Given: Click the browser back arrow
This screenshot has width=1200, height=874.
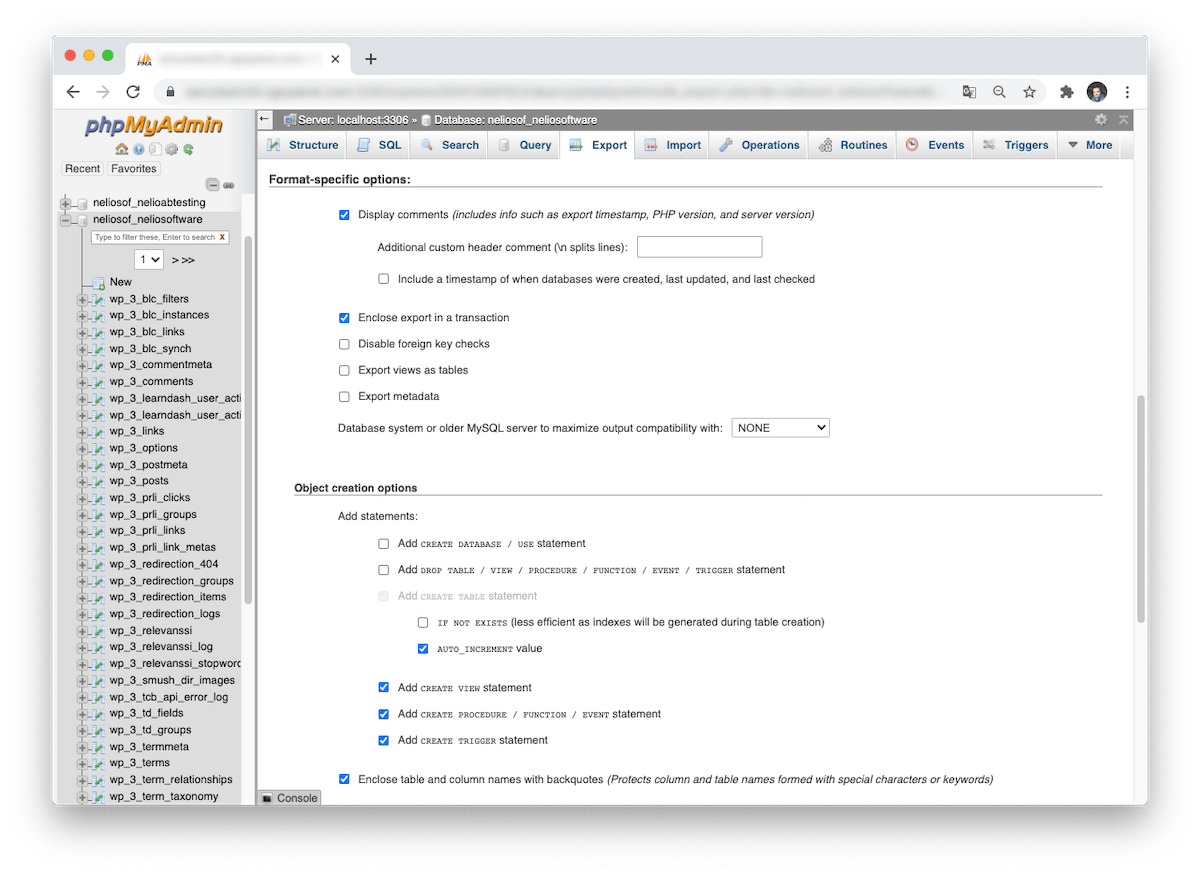Looking at the screenshot, I should pyautogui.click(x=73, y=92).
